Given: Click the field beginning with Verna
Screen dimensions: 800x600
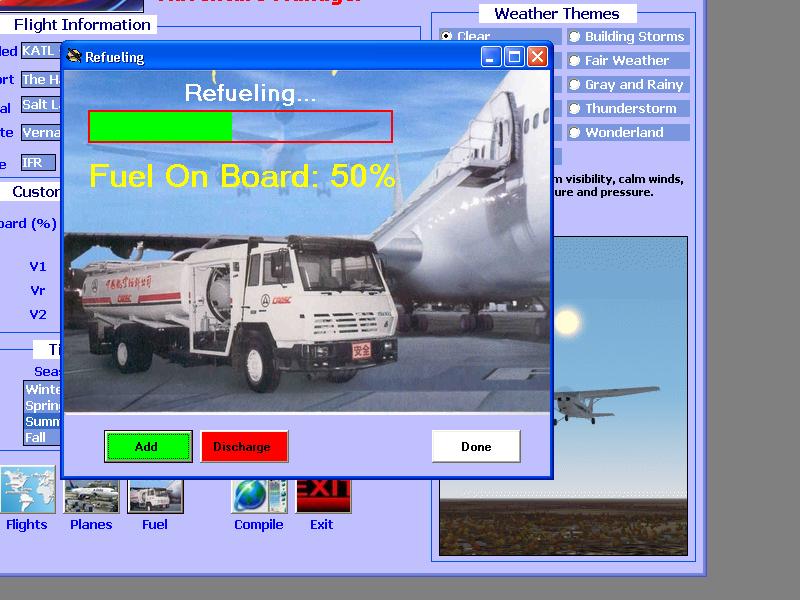Looking at the screenshot, I should [41, 133].
